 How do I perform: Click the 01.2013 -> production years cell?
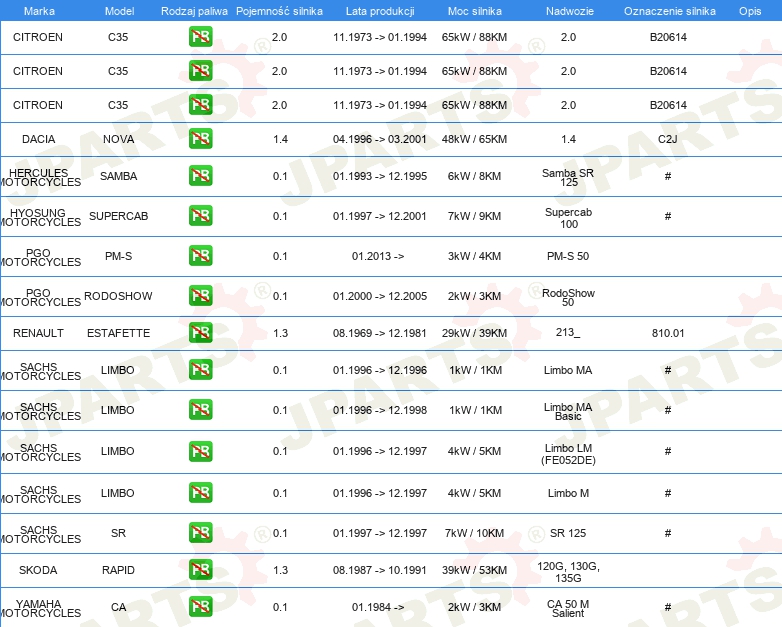[x=378, y=256]
